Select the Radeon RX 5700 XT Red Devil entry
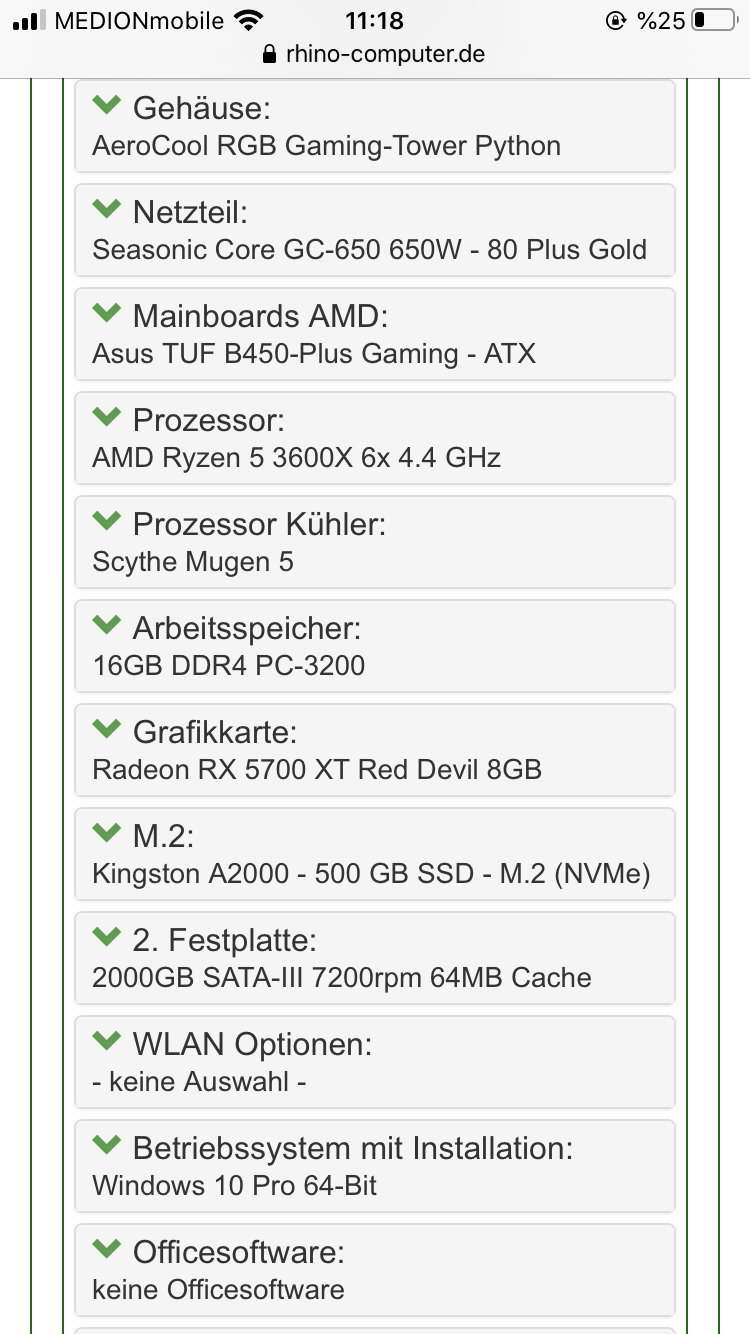 tap(316, 769)
